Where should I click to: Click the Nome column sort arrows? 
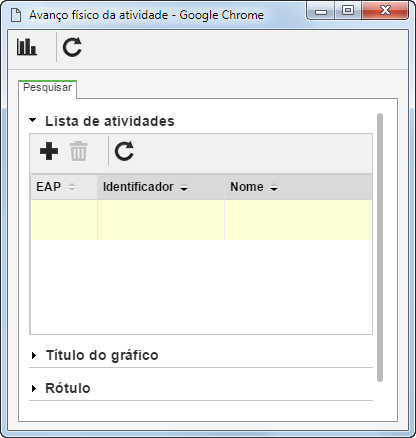point(274,188)
